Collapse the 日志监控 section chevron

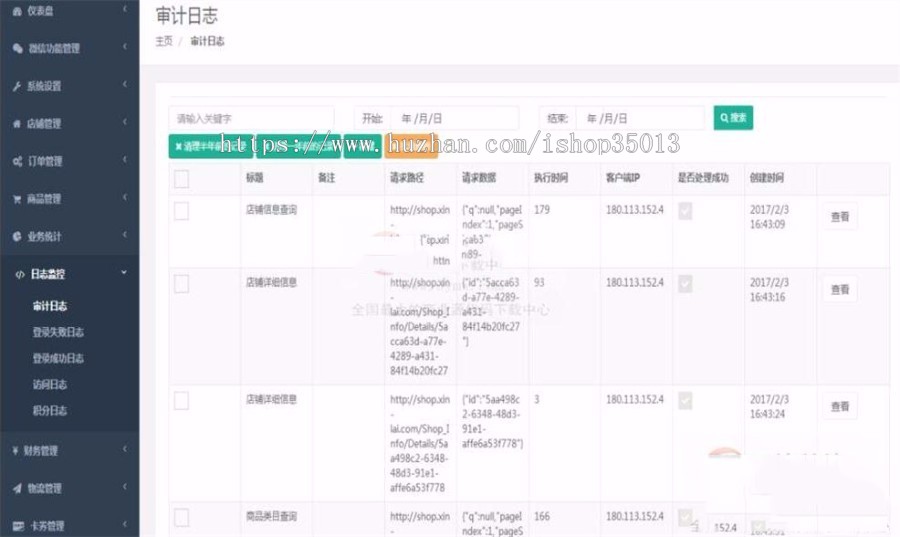[x=125, y=273]
